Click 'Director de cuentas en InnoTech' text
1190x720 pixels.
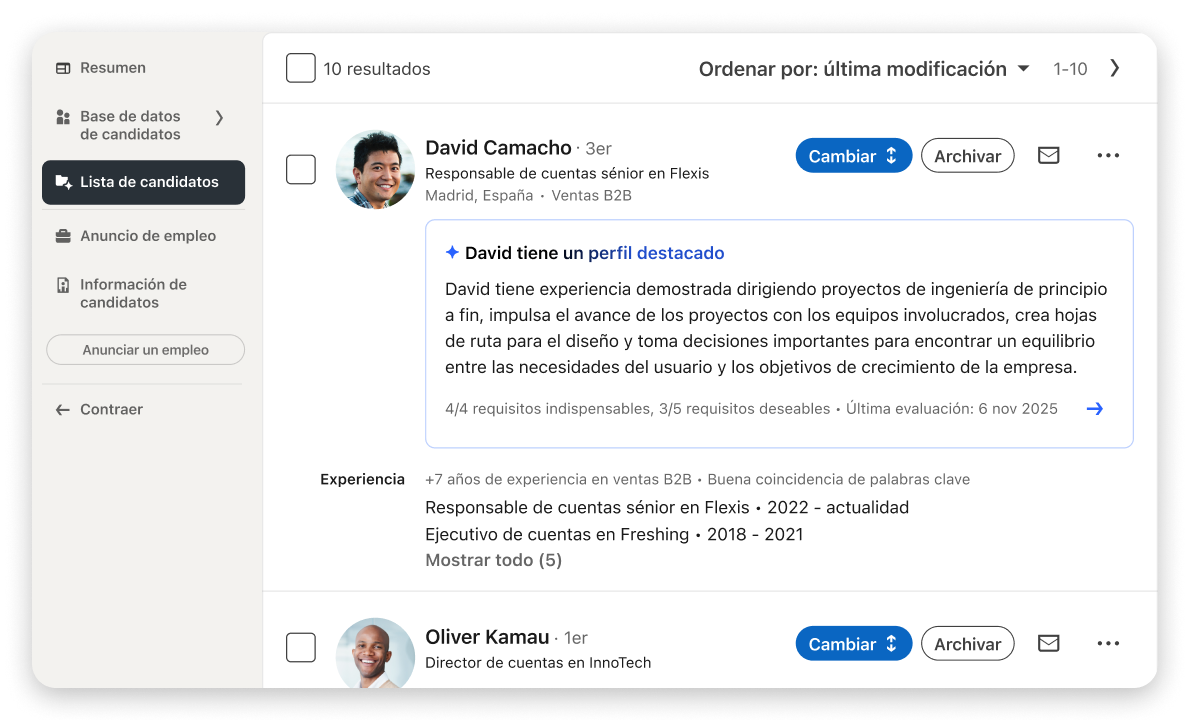pyautogui.click(x=538, y=662)
